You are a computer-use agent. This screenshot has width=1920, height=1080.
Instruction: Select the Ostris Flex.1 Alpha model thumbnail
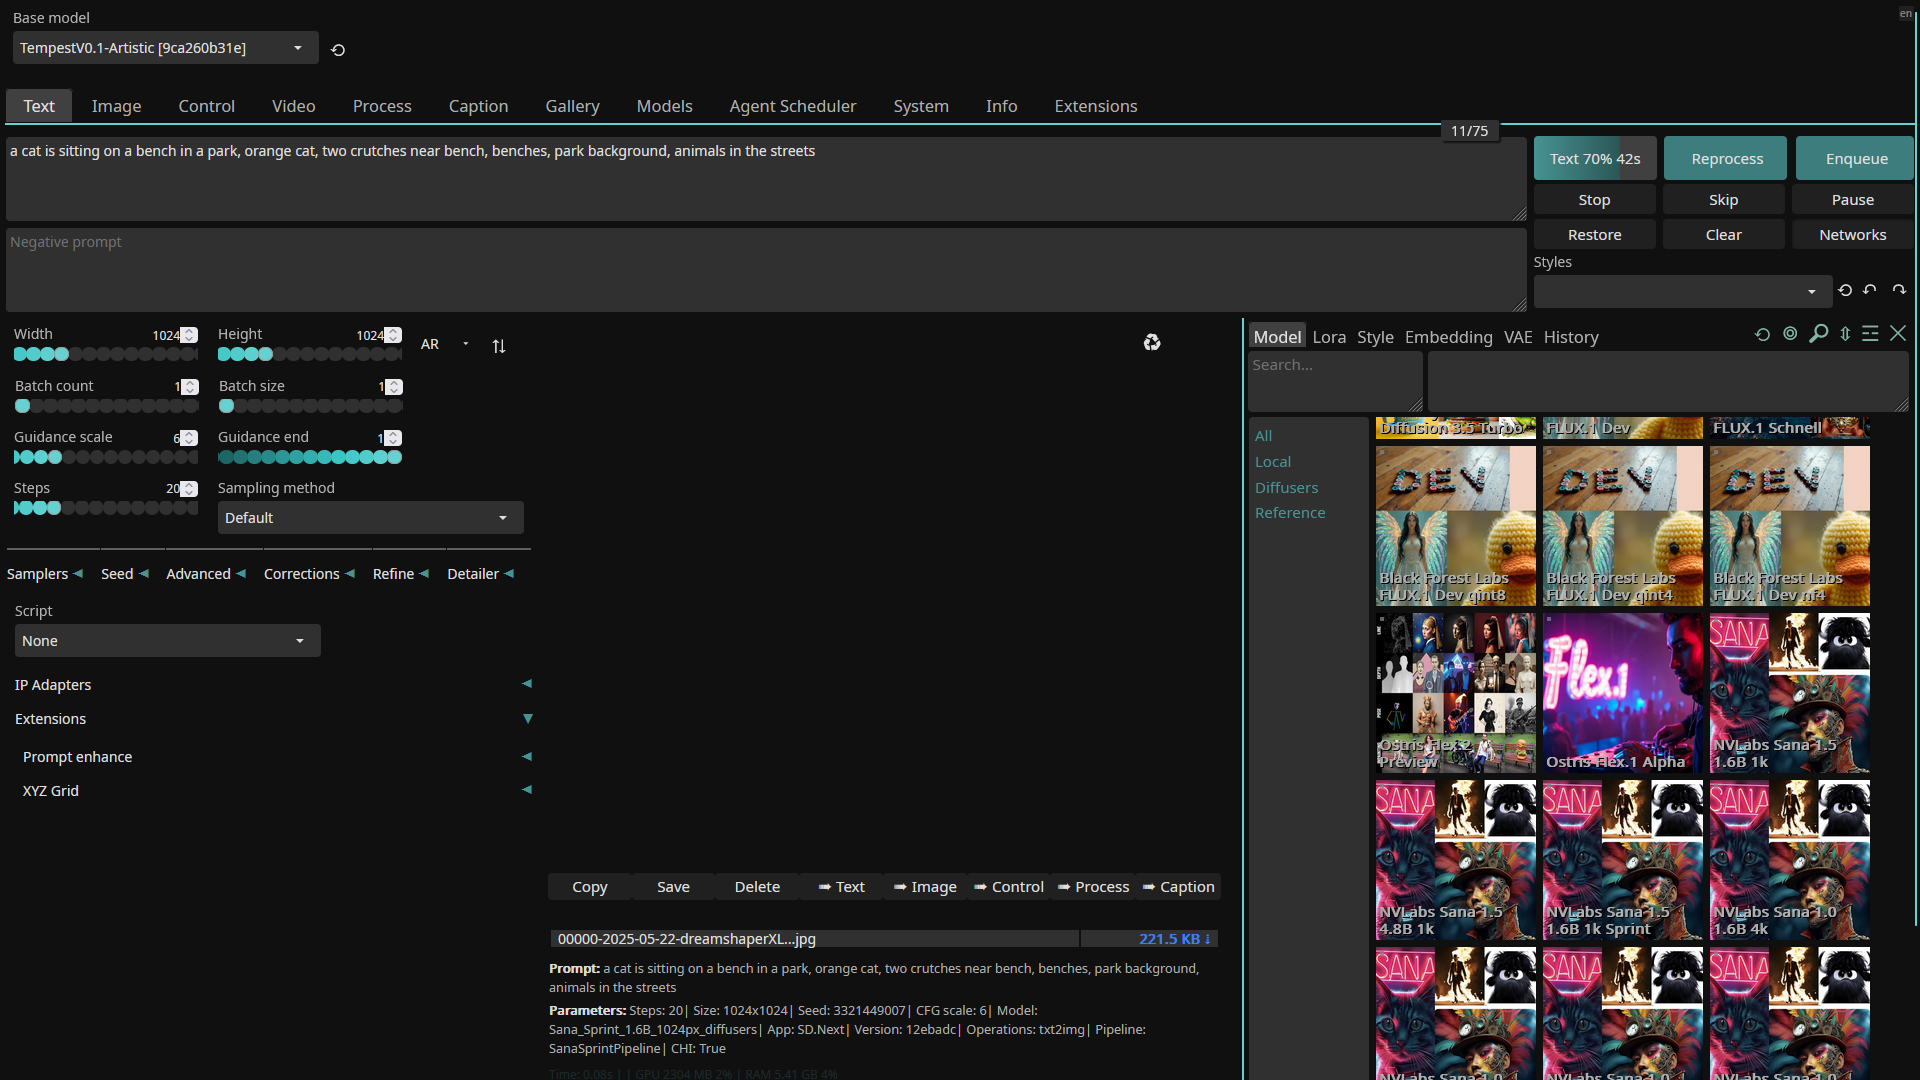(1621, 692)
